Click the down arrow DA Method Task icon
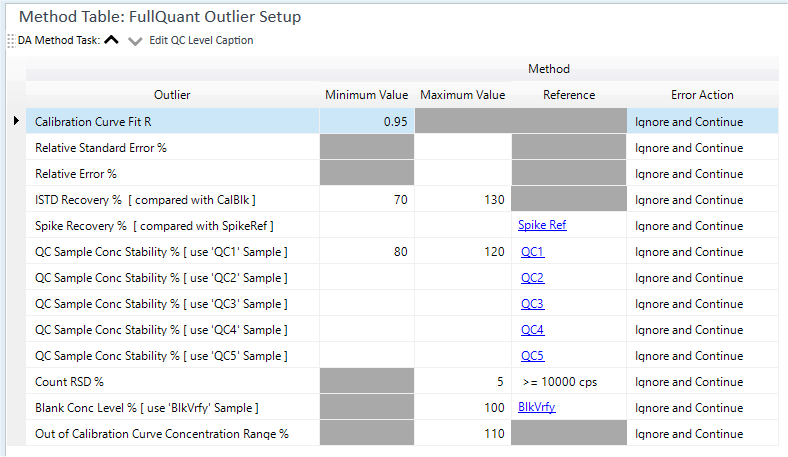The image size is (788, 457). coord(135,41)
